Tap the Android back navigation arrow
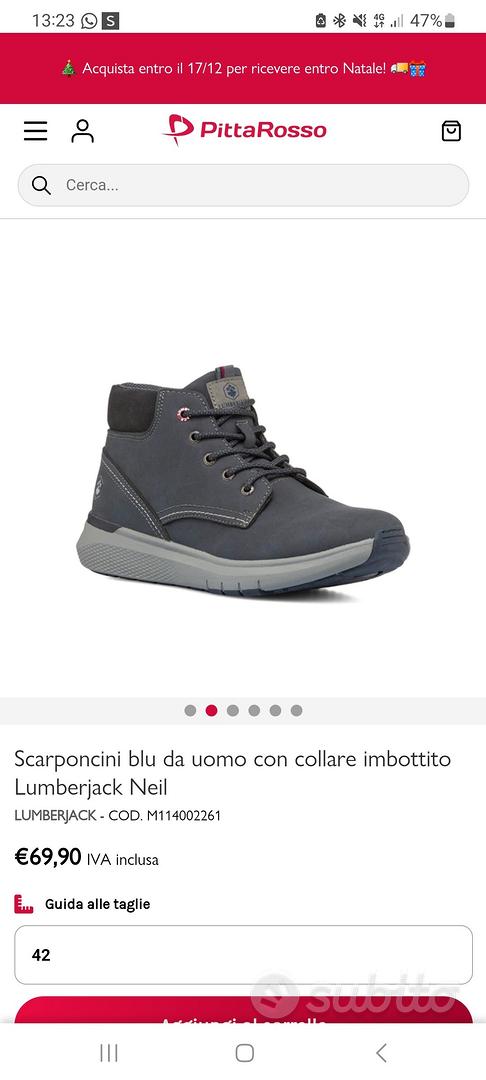Image resolution: width=486 pixels, height=1080 pixels. (381, 1052)
